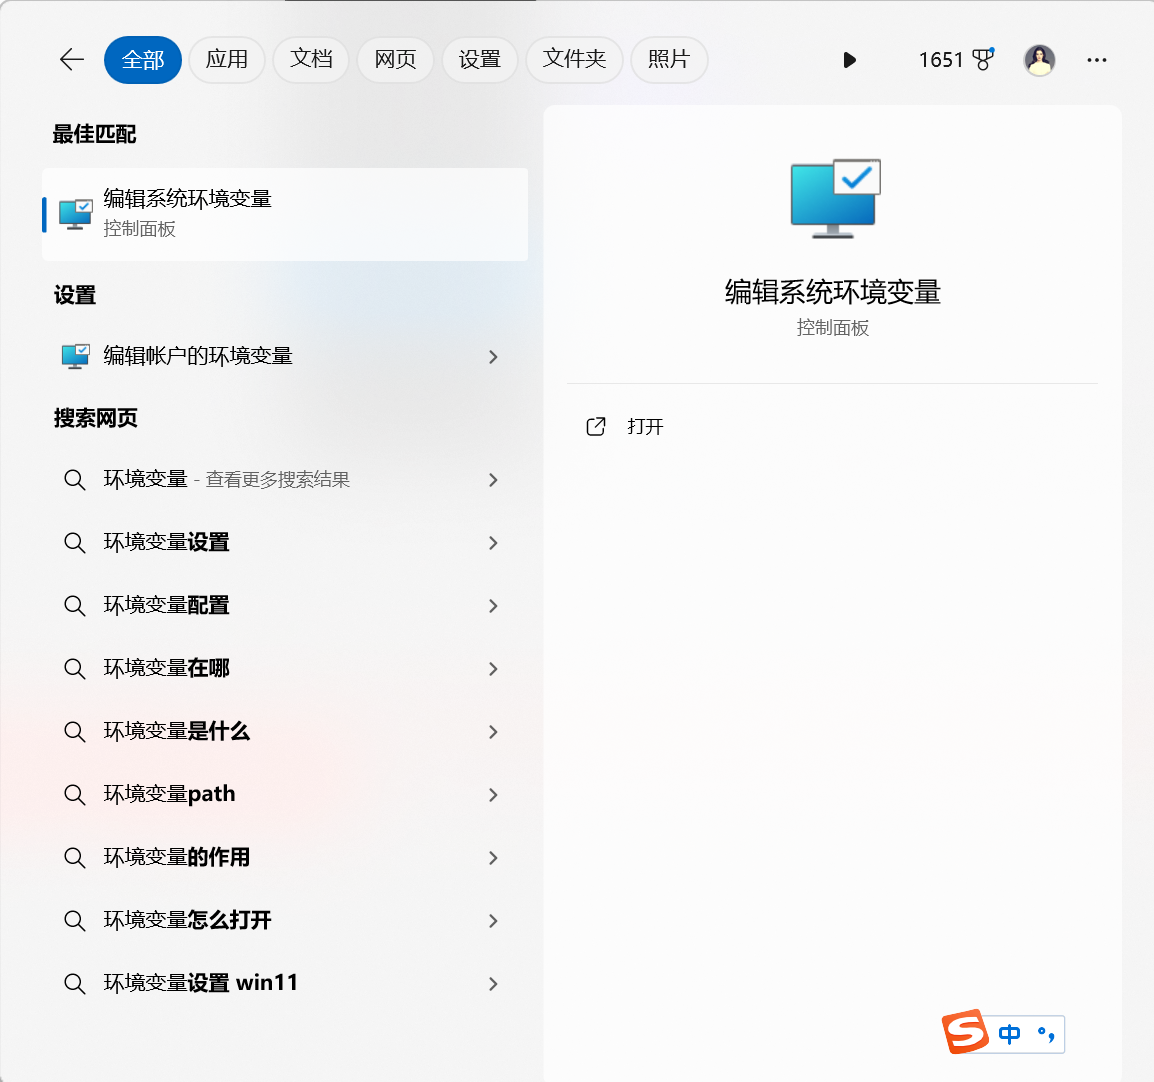Switch to the 应用 filter tab
This screenshot has height=1082, width=1154.
pos(227,60)
